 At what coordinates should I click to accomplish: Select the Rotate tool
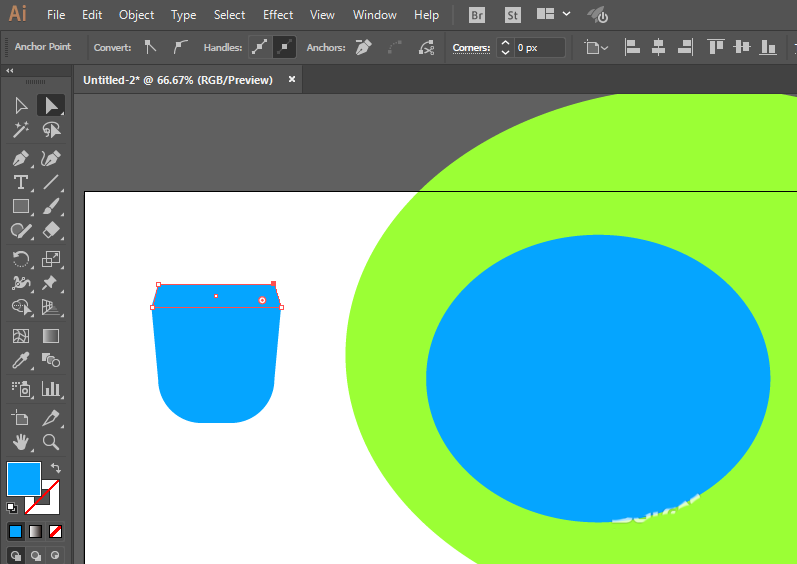tap(21, 259)
